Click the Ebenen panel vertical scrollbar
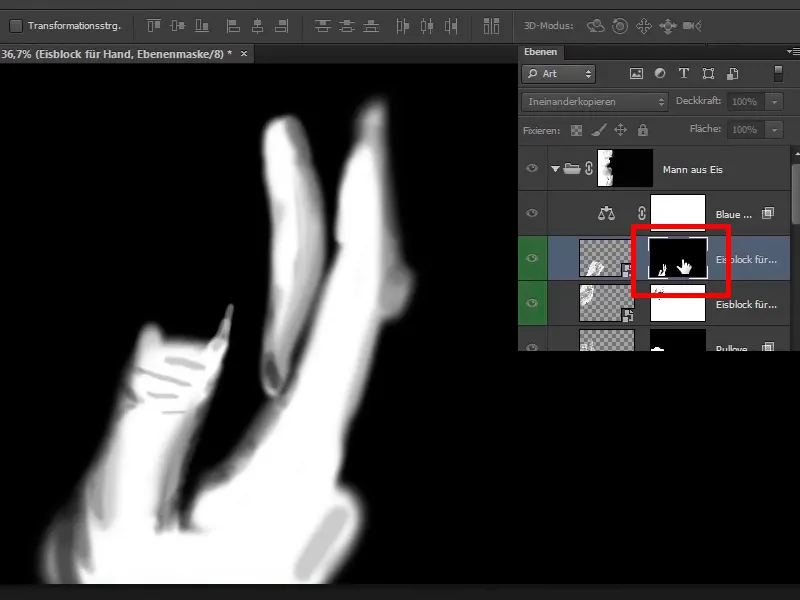Screen dimensions: 800x600 pyautogui.click(x=795, y=193)
